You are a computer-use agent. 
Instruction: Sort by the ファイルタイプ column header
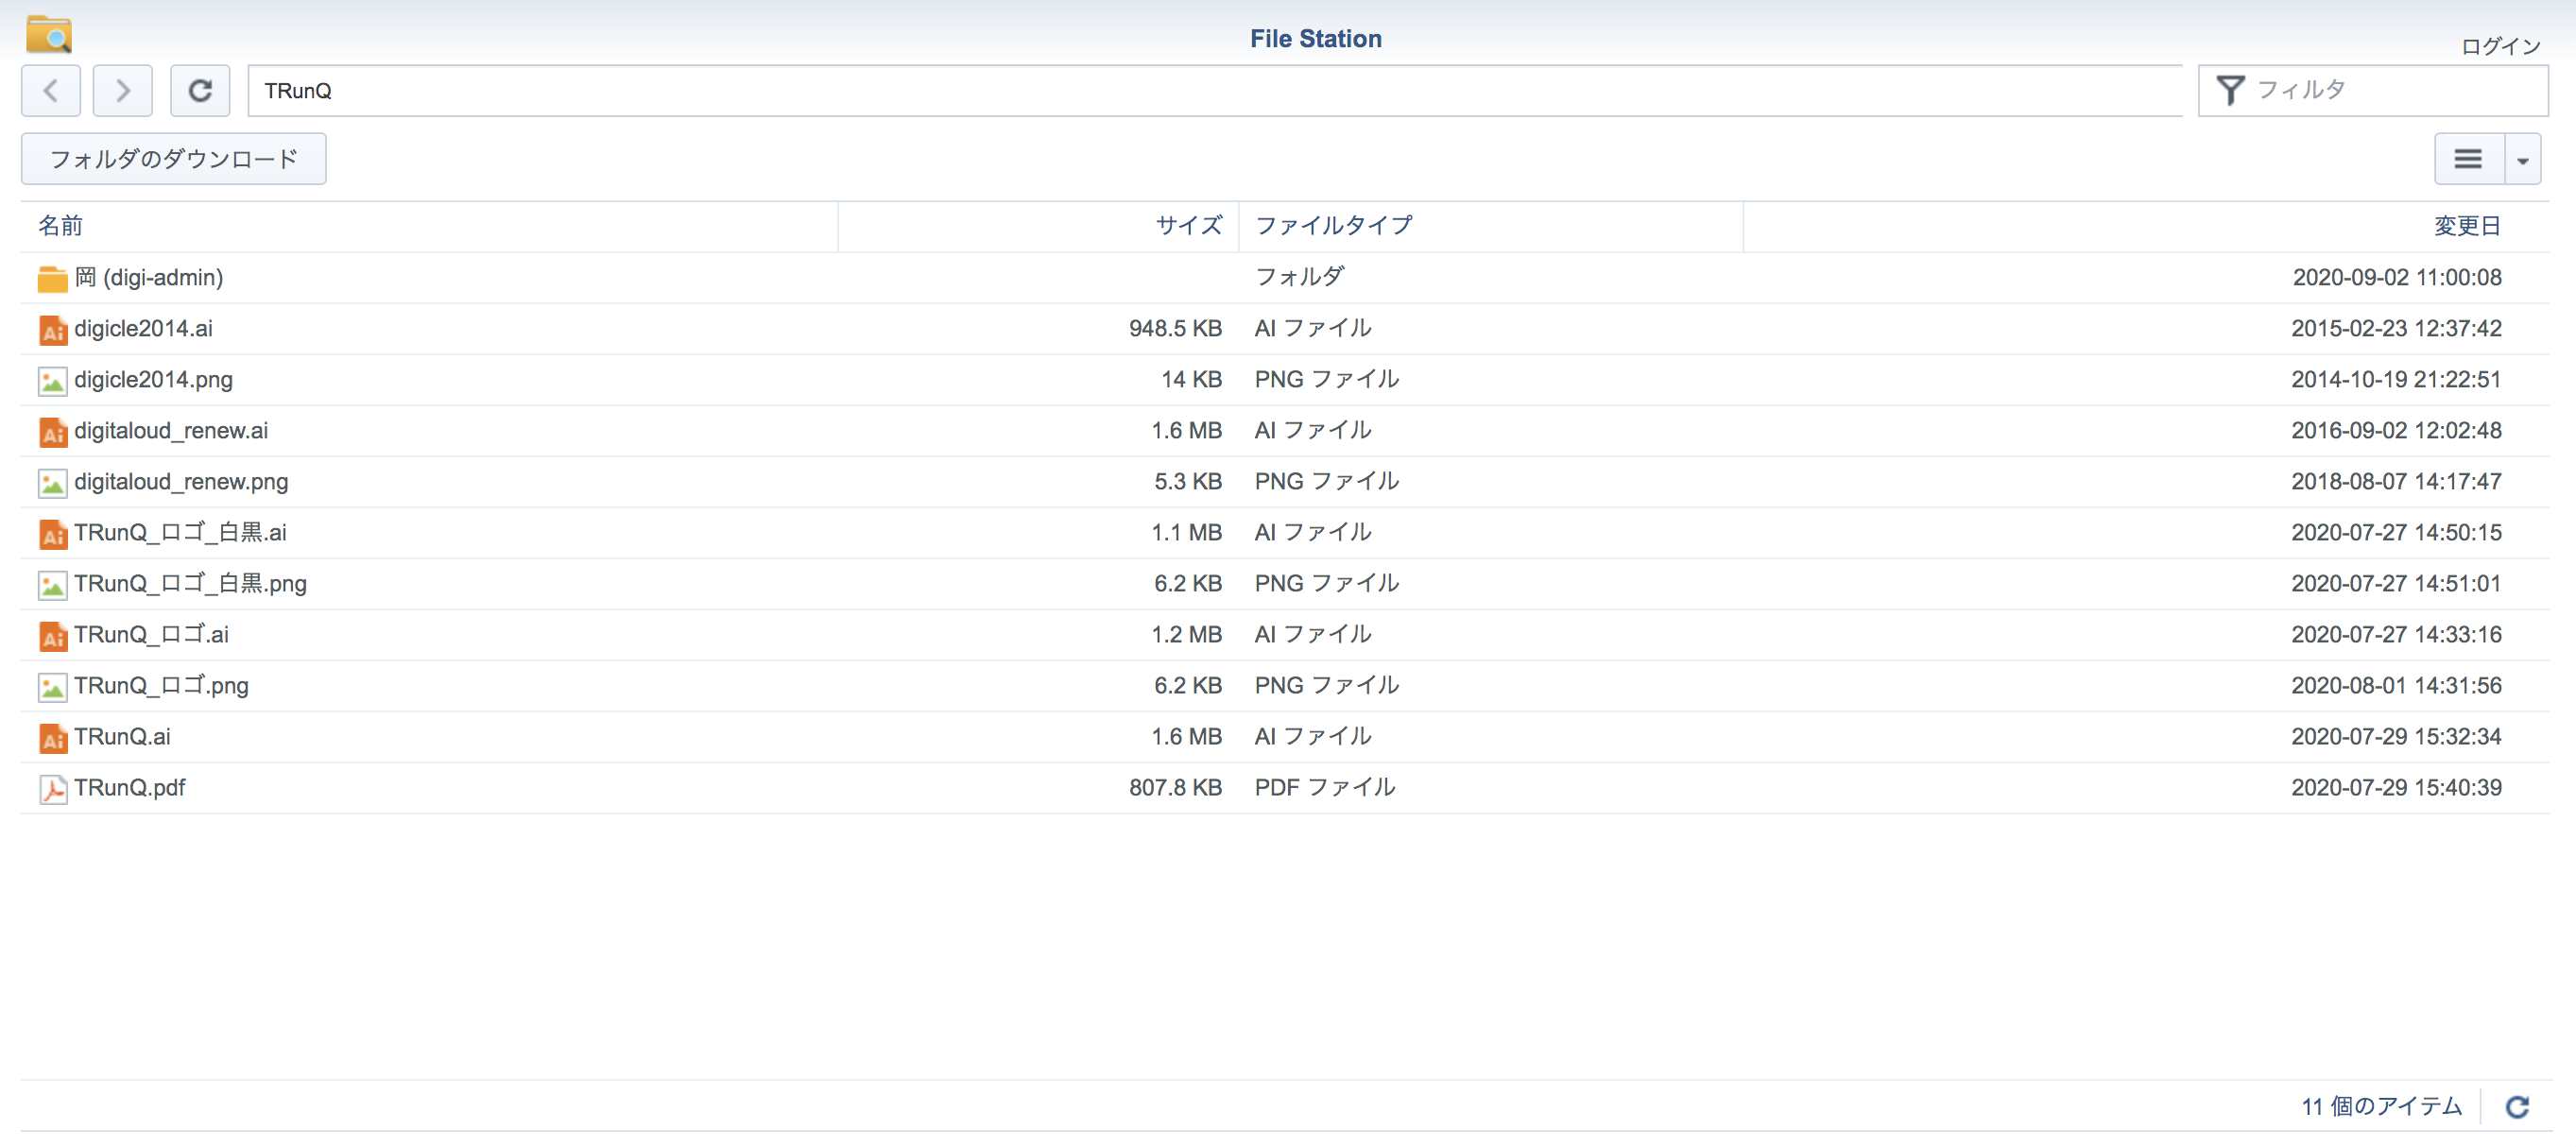point(1333,226)
